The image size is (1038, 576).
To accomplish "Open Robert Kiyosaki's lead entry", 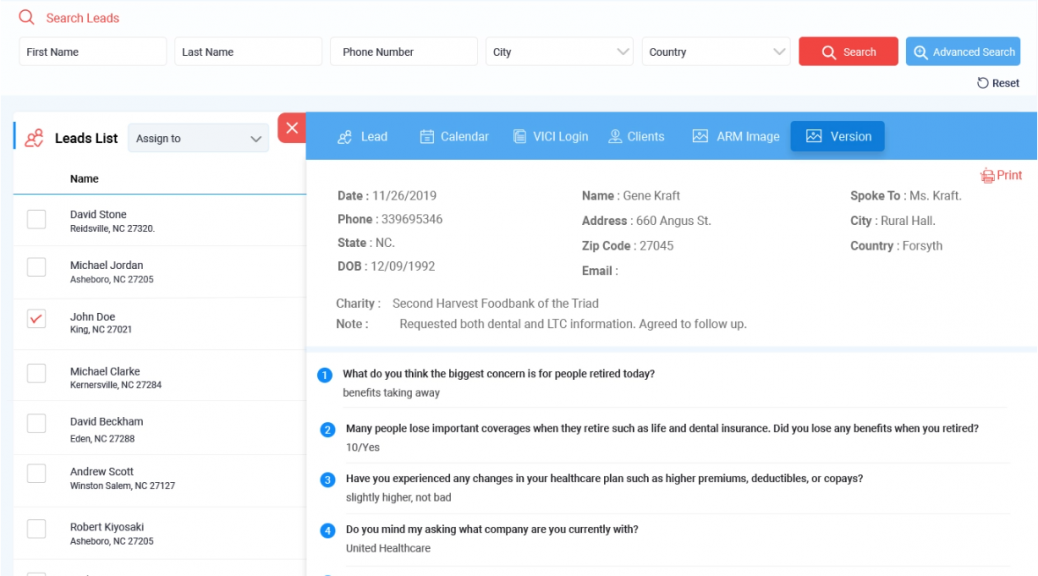I will click(160, 534).
